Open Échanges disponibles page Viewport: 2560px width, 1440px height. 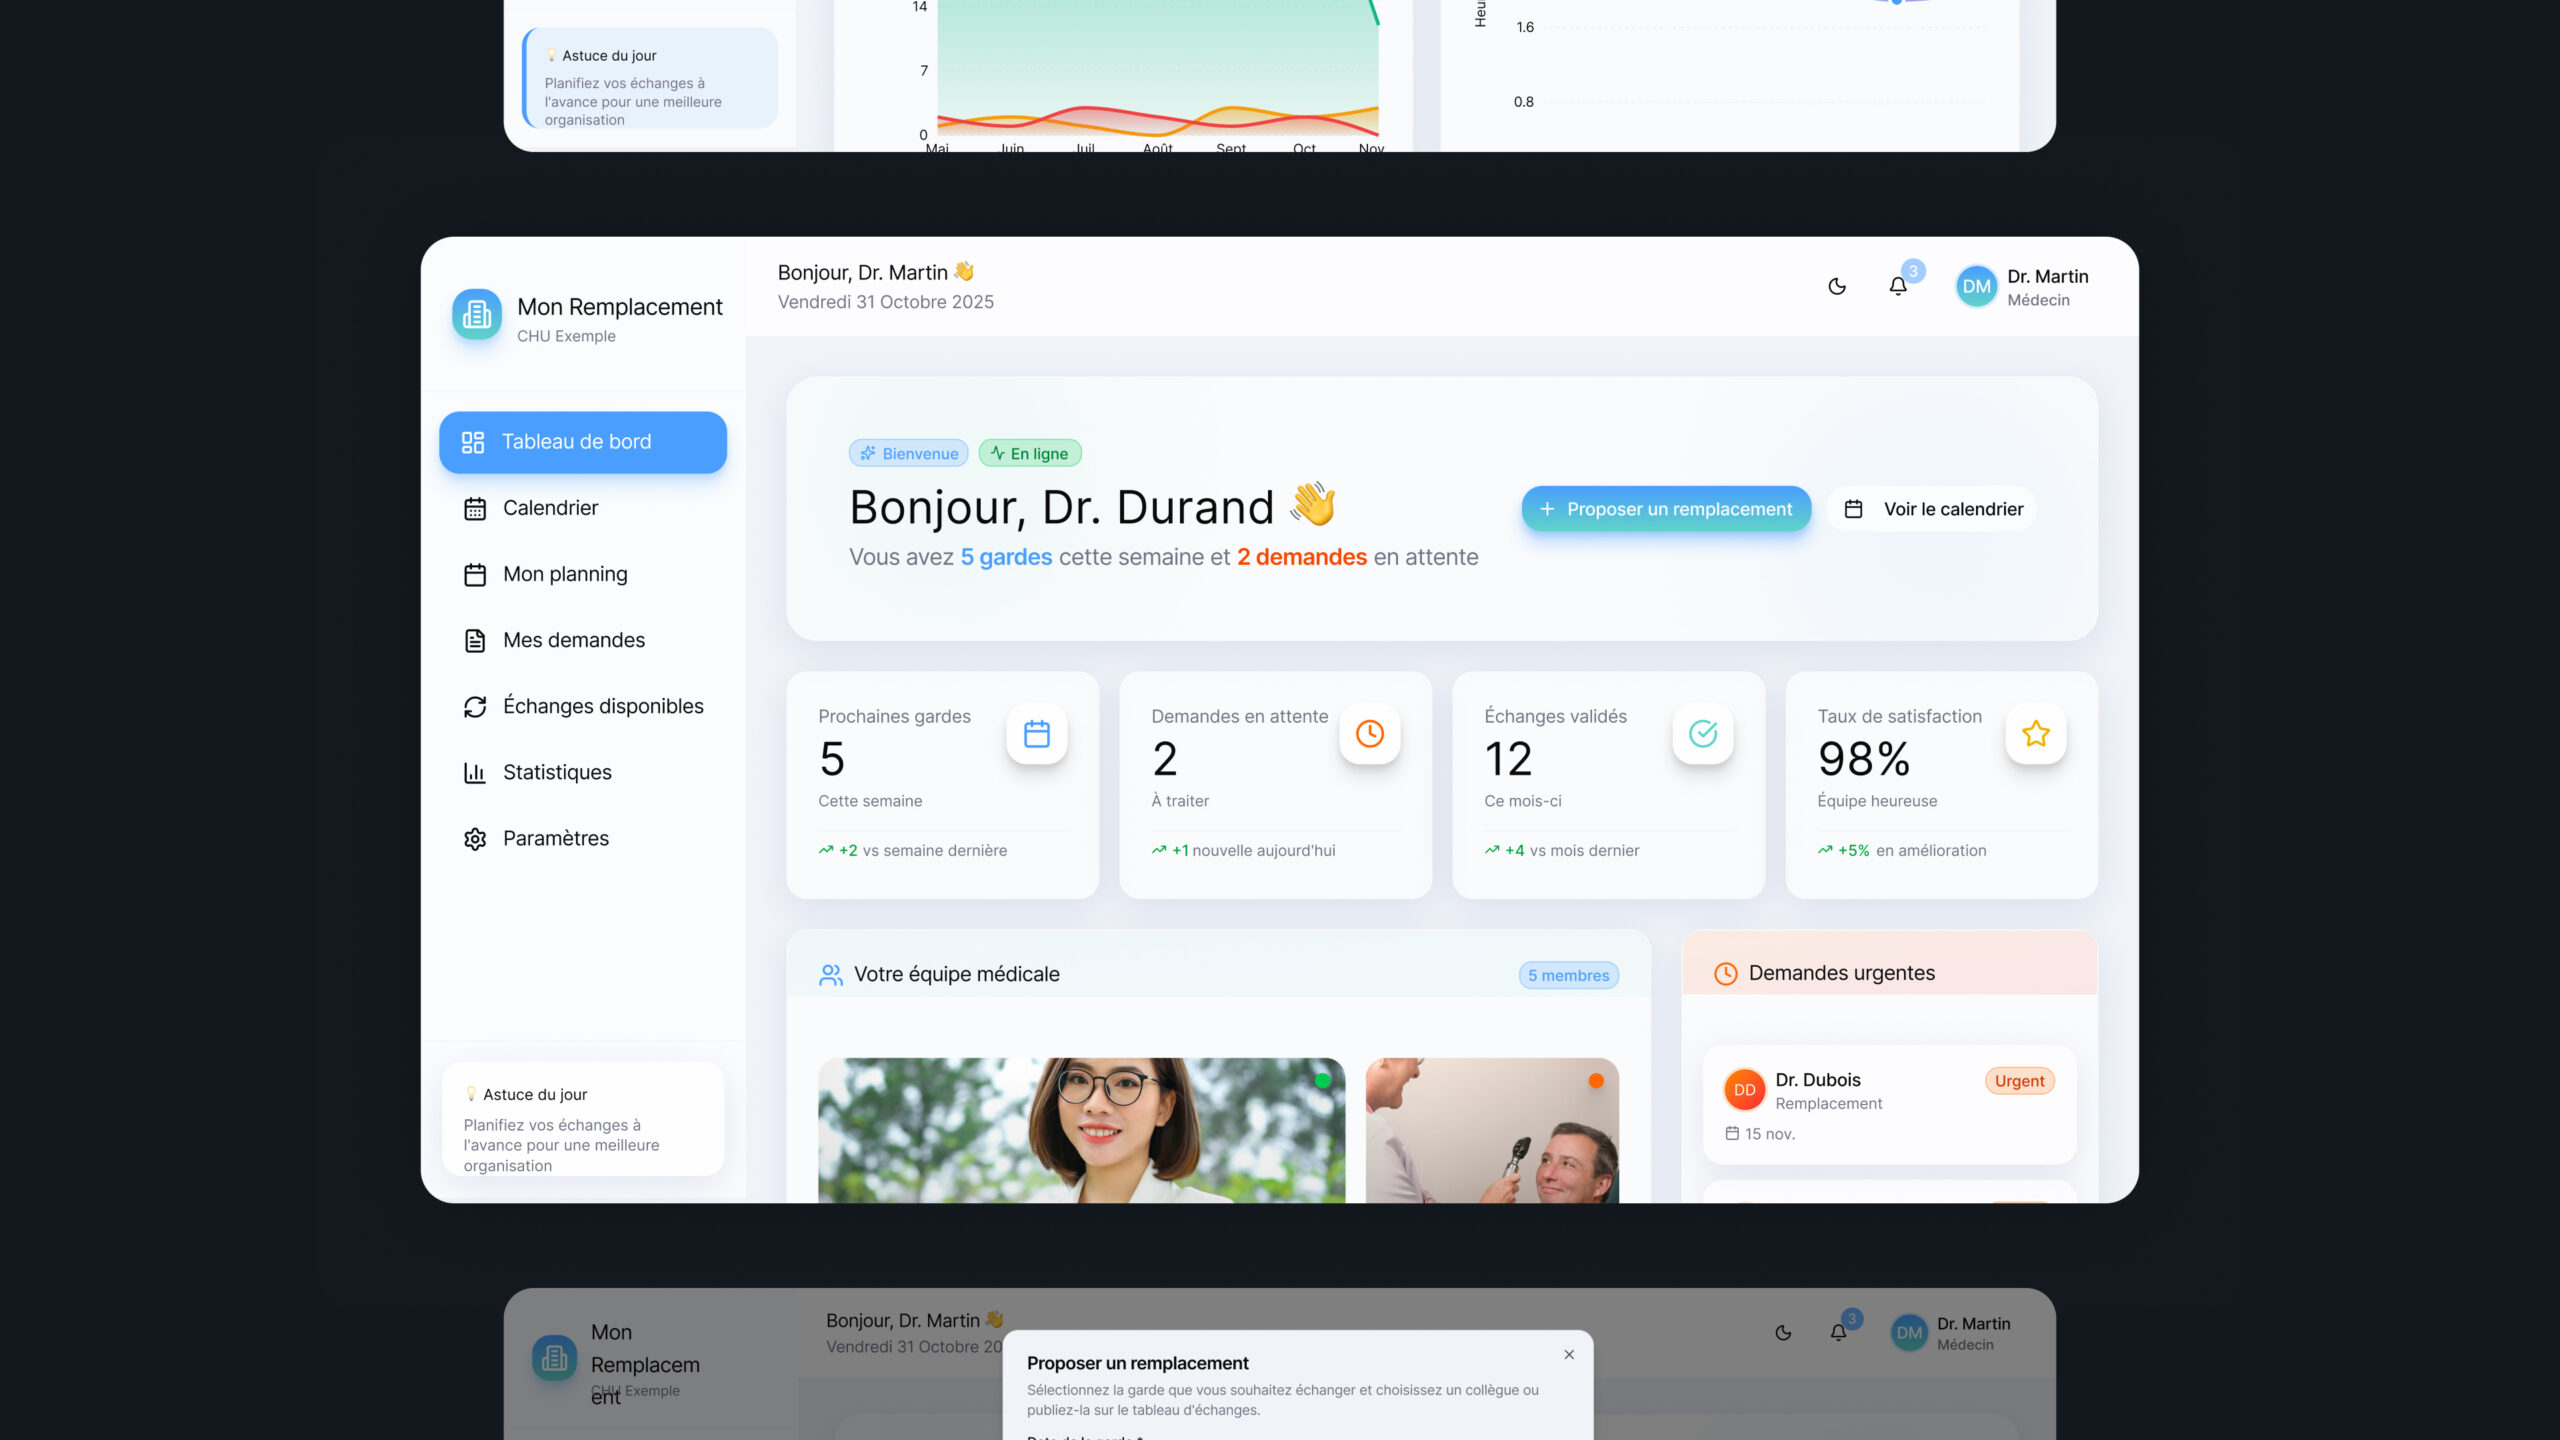pos(602,706)
